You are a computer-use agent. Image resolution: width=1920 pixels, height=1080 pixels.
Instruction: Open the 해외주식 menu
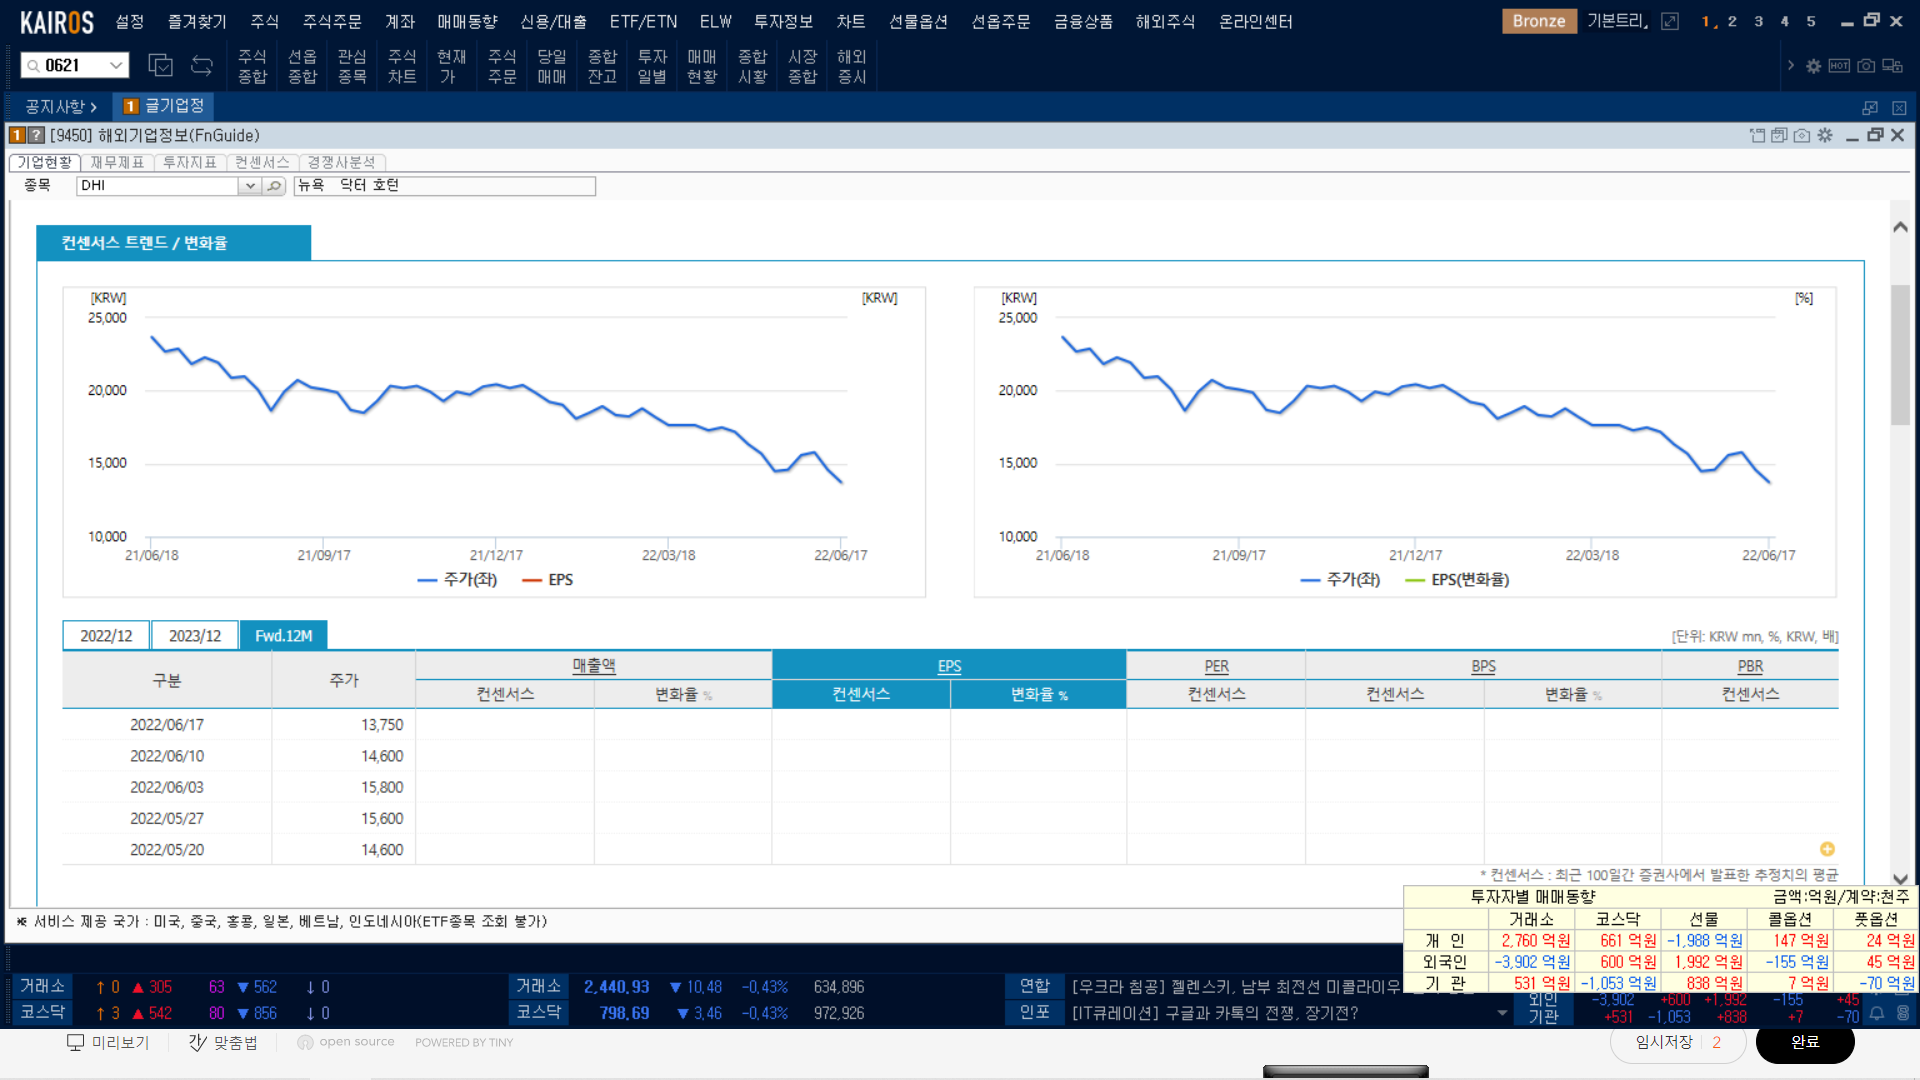pyautogui.click(x=1165, y=21)
